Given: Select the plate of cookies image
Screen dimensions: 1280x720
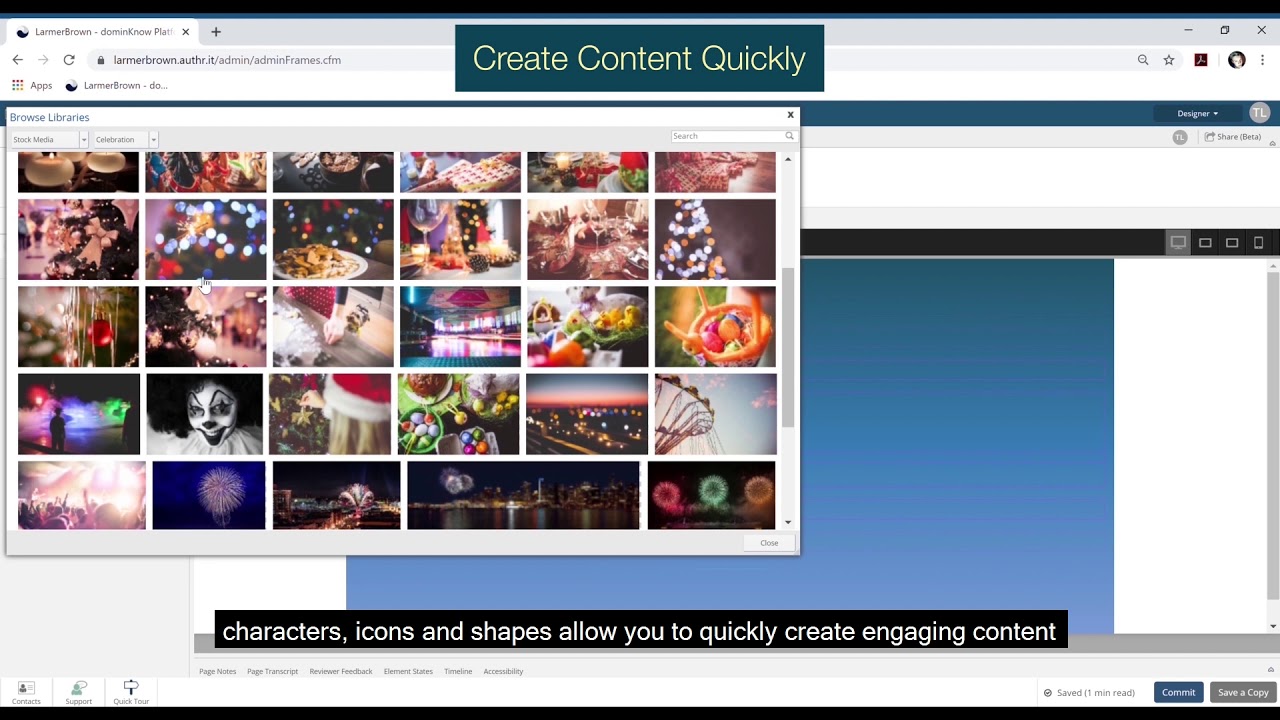Looking at the screenshot, I should 333,239.
